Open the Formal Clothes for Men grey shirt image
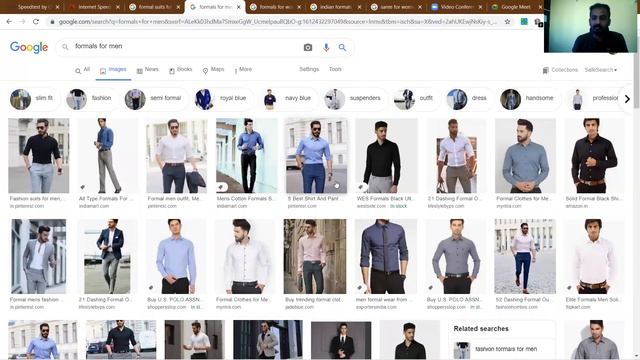 [x=525, y=156]
